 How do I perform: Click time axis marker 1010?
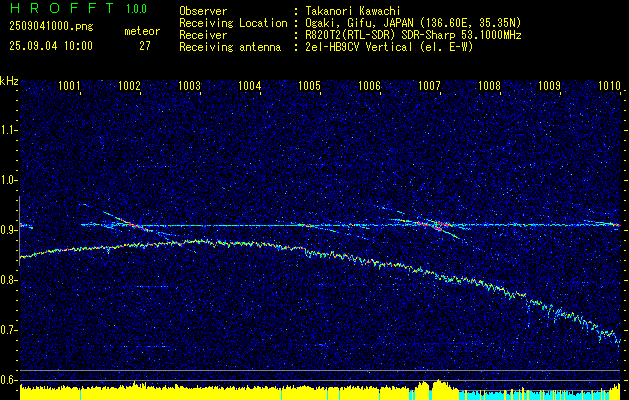coord(609,86)
